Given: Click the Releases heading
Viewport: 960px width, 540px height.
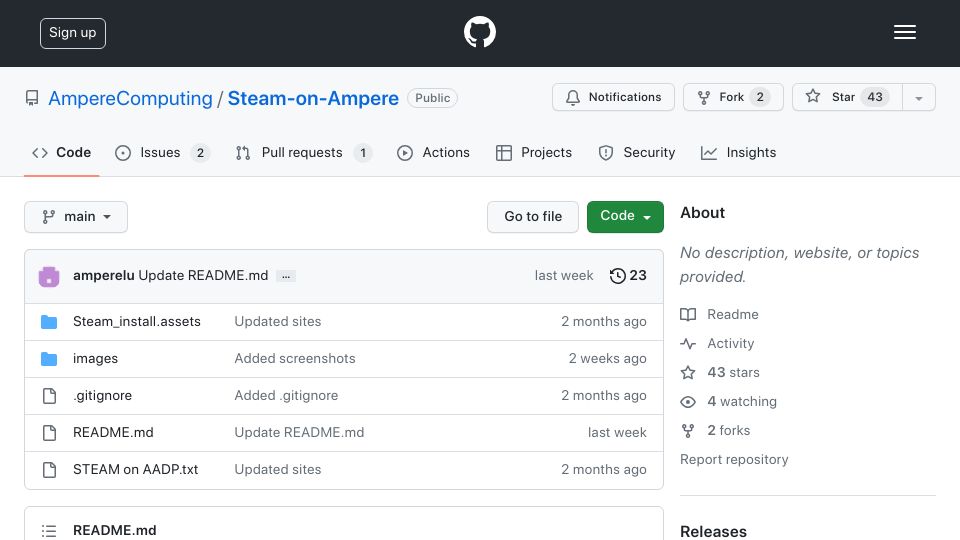Looking at the screenshot, I should (x=713, y=531).
